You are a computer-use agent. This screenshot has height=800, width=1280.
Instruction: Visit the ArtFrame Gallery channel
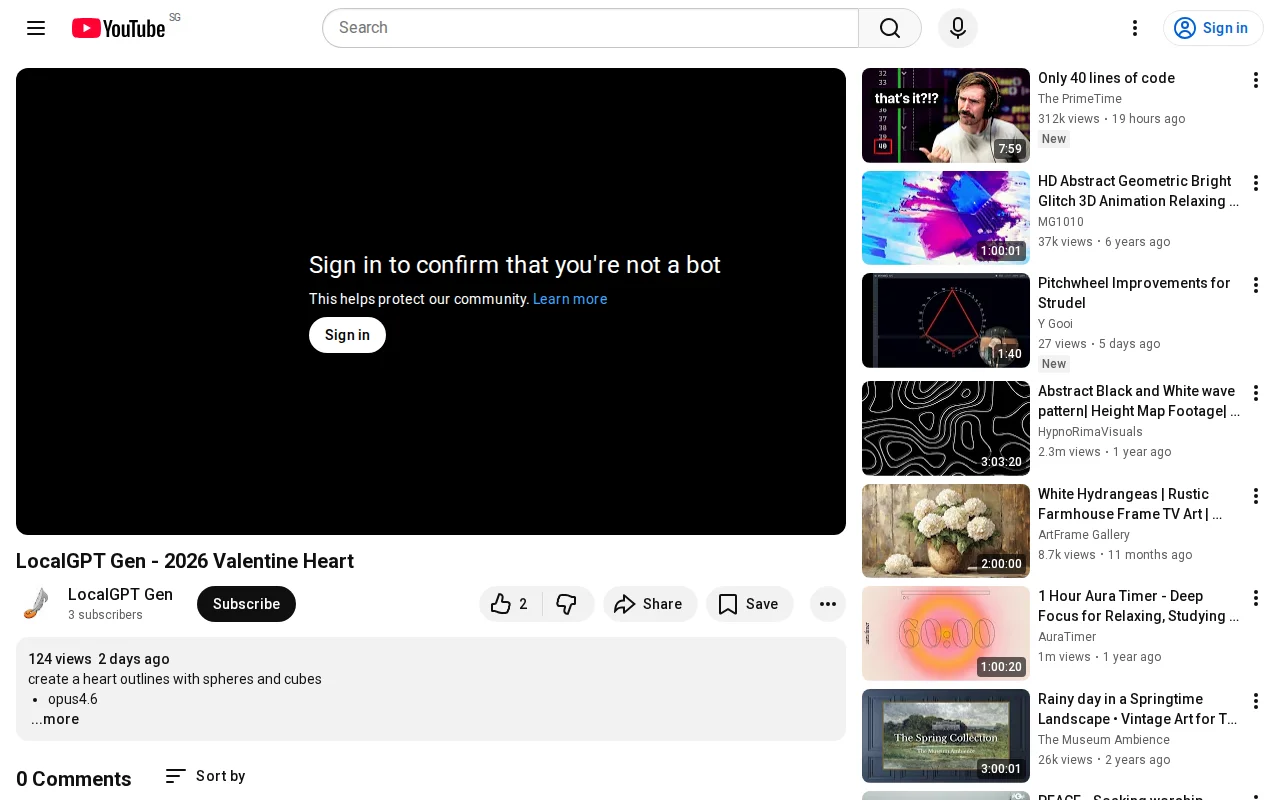pyautogui.click(x=1084, y=535)
